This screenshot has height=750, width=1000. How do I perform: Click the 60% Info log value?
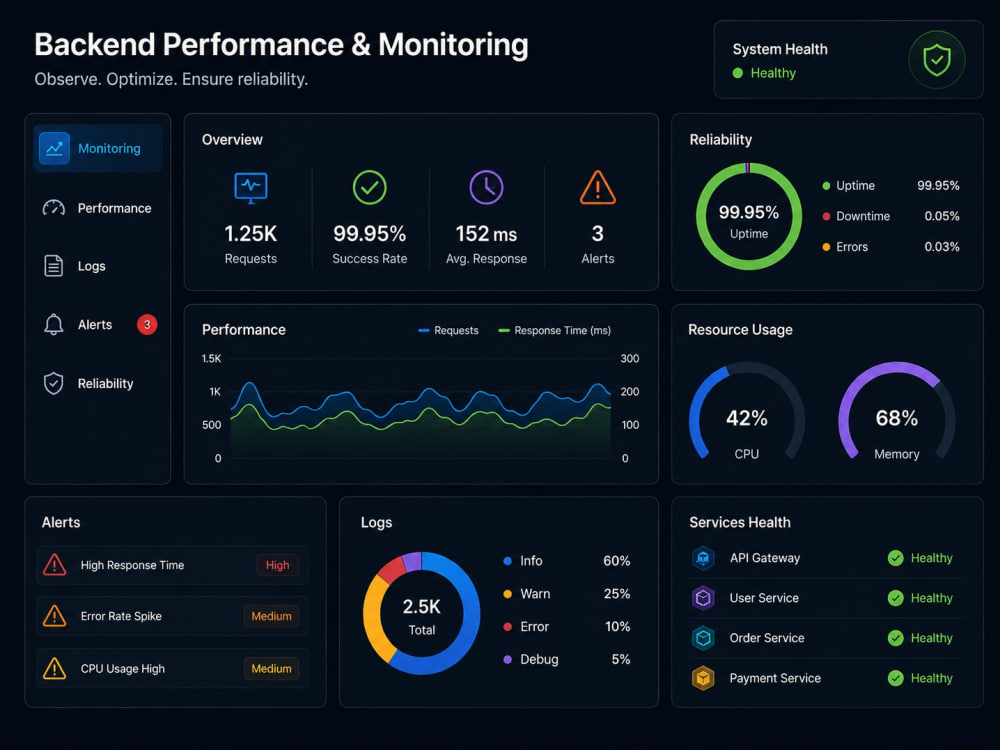617,561
